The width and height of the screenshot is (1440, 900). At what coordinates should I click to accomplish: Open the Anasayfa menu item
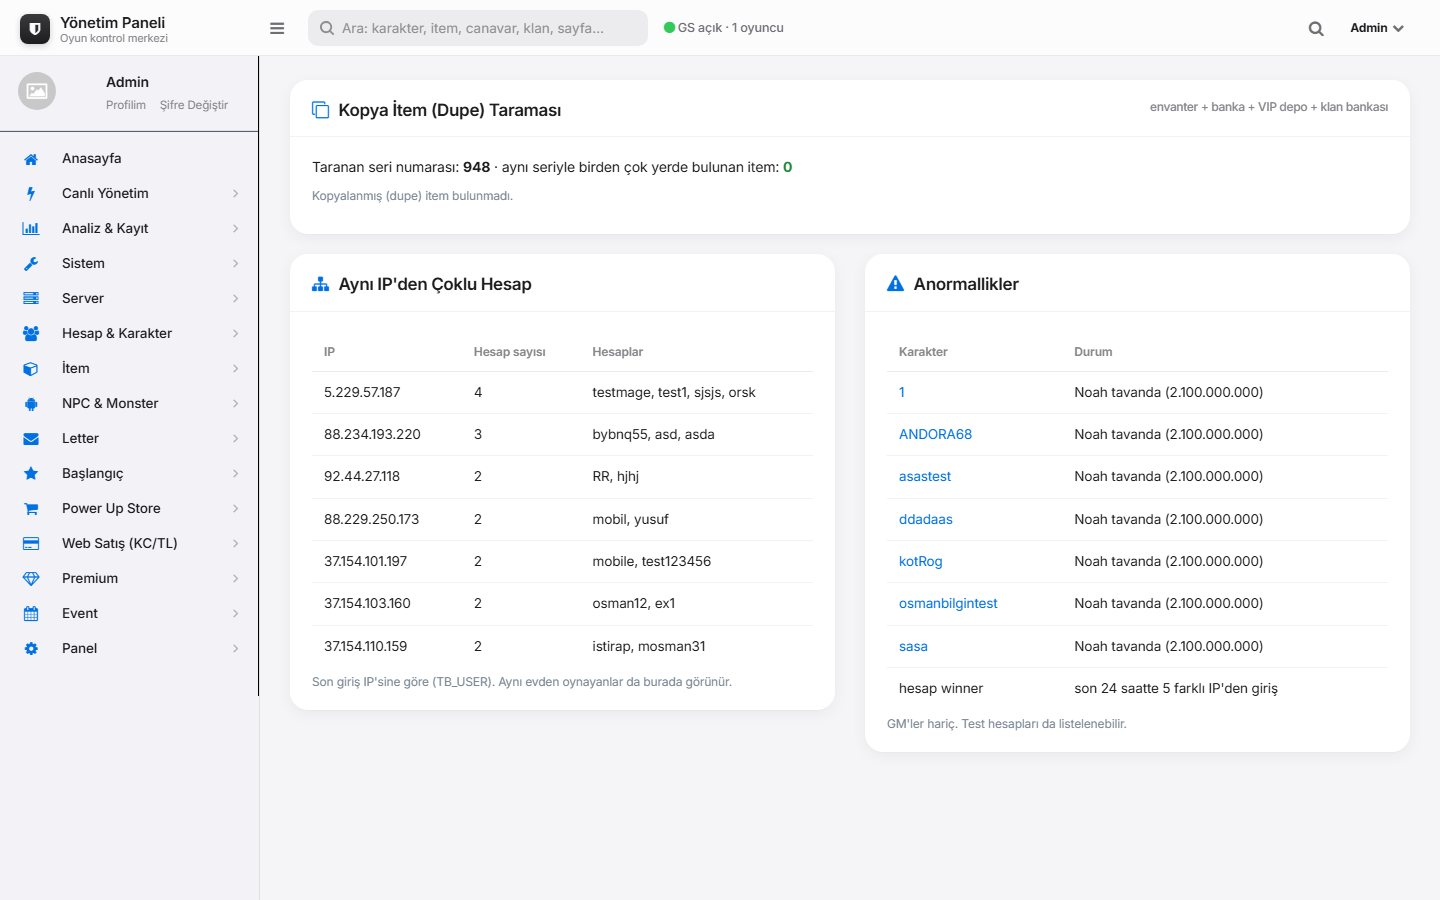tap(129, 159)
